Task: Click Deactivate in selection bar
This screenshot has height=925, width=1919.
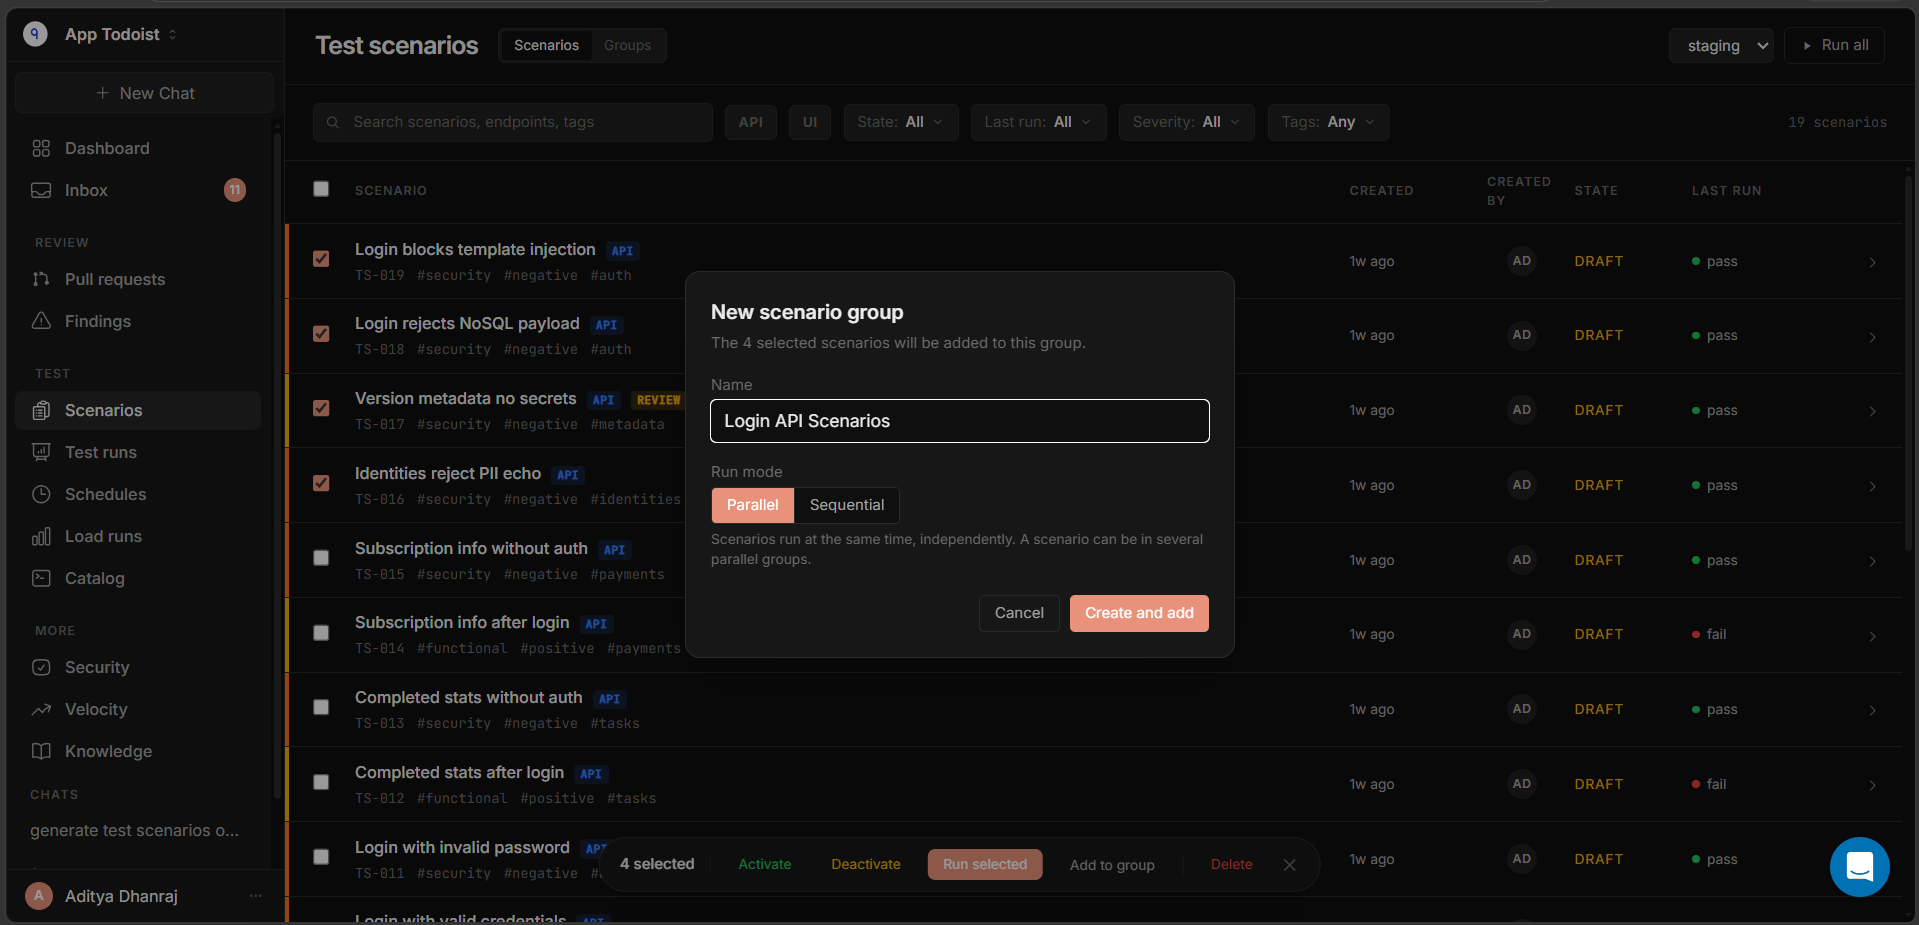Action: 866,864
